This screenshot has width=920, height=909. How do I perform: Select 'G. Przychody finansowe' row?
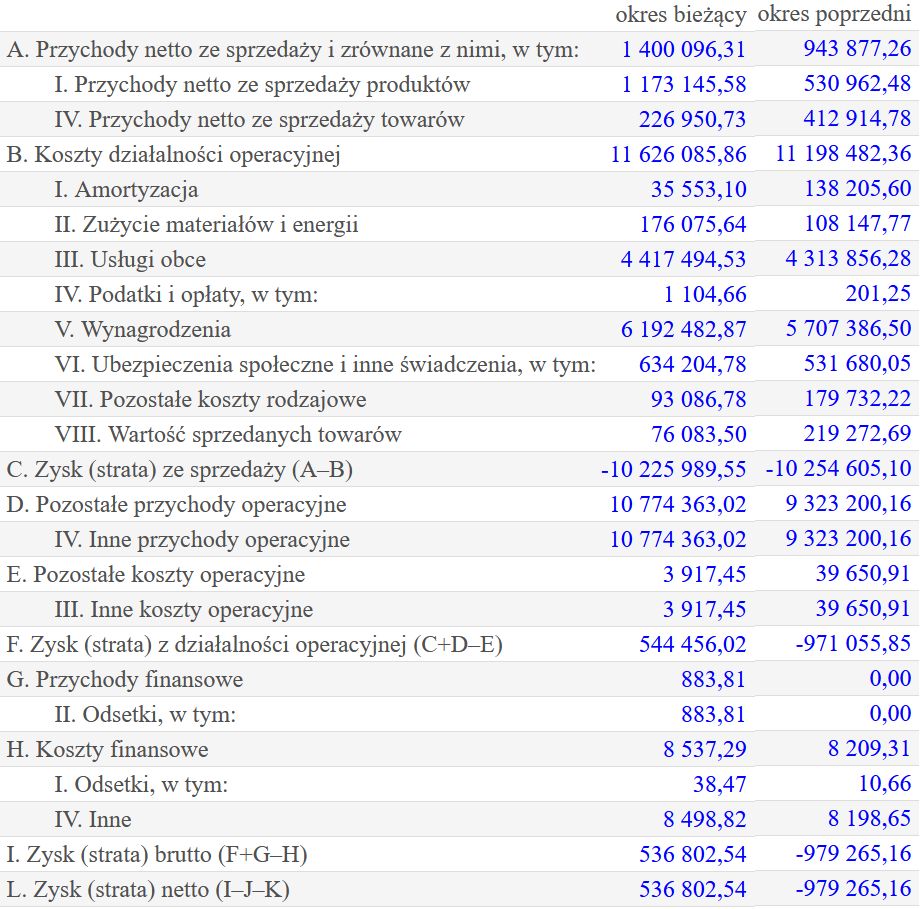click(460, 680)
